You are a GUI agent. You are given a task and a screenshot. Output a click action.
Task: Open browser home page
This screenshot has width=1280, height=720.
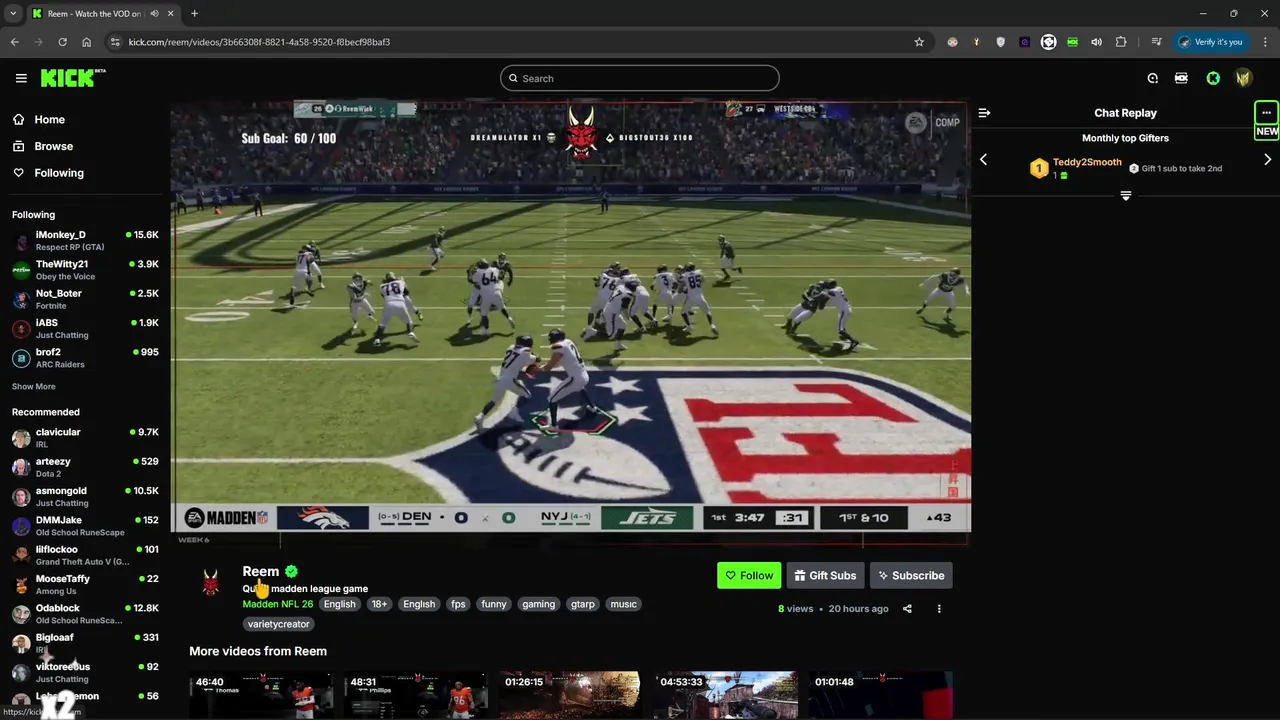click(x=86, y=42)
